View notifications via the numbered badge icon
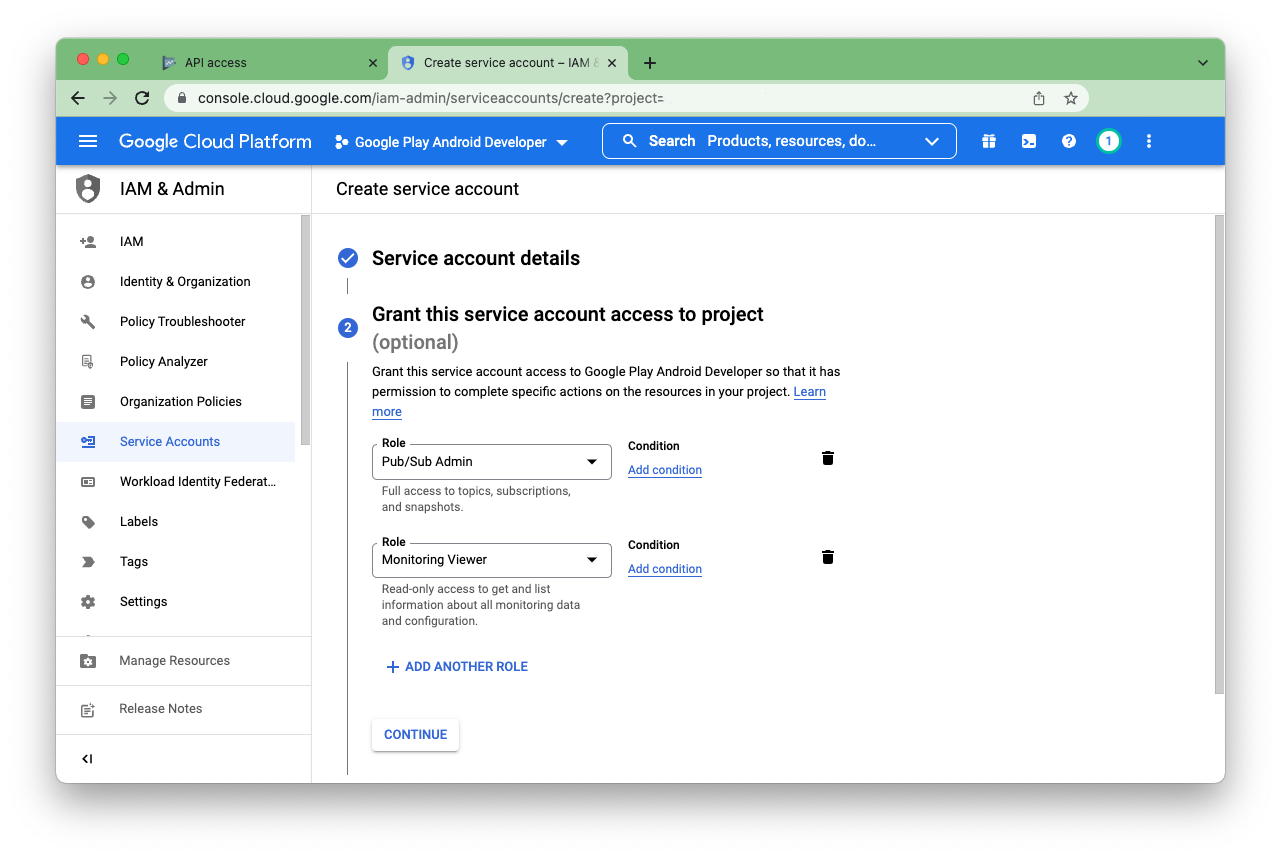The height and width of the screenshot is (857, 1281). (x=1108, y=141)
